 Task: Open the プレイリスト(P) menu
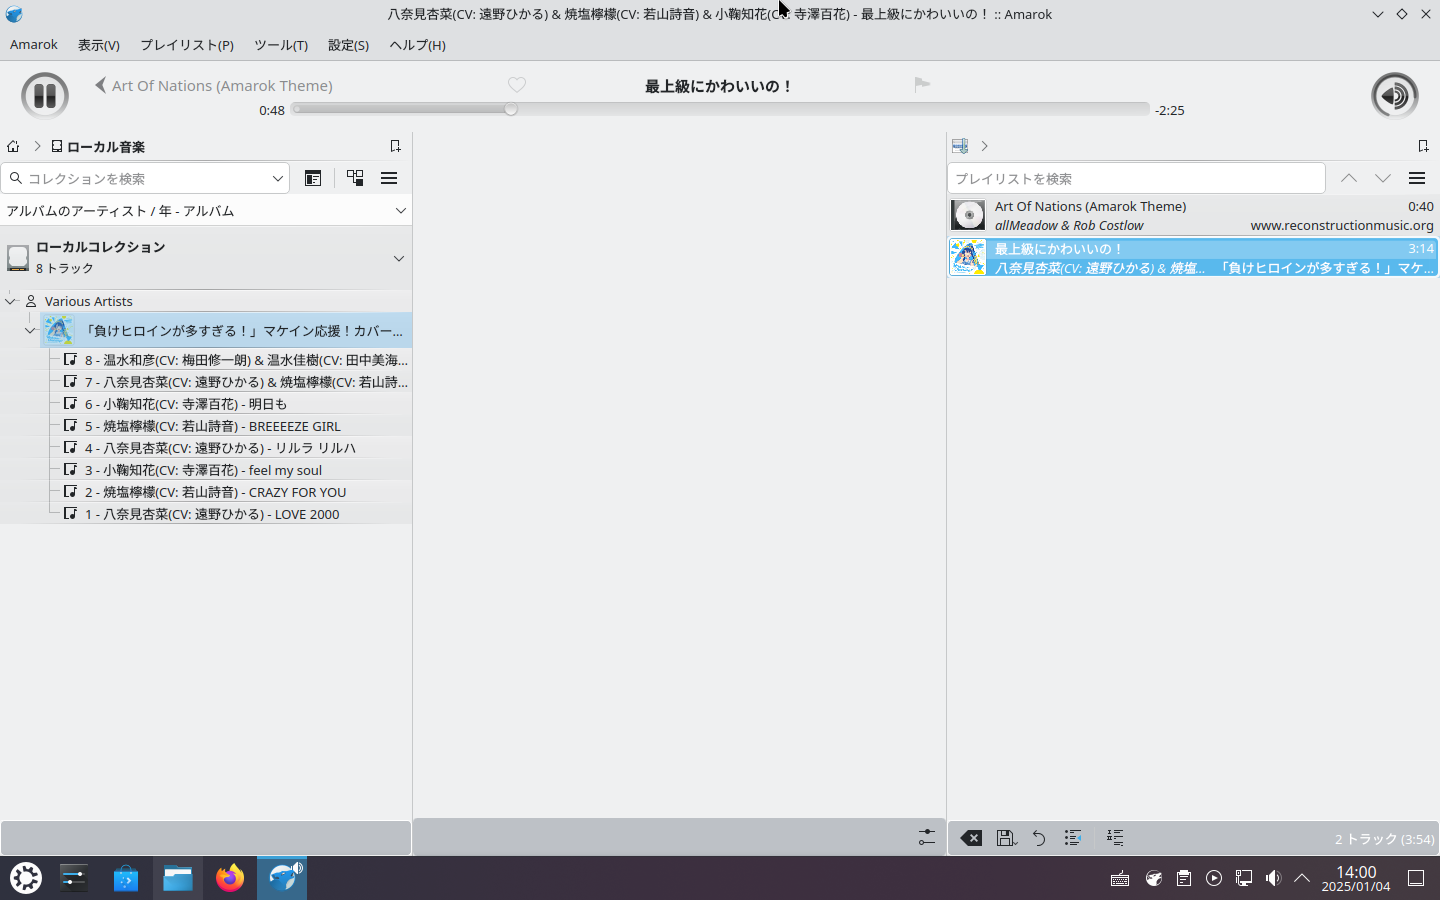point(187,45)
